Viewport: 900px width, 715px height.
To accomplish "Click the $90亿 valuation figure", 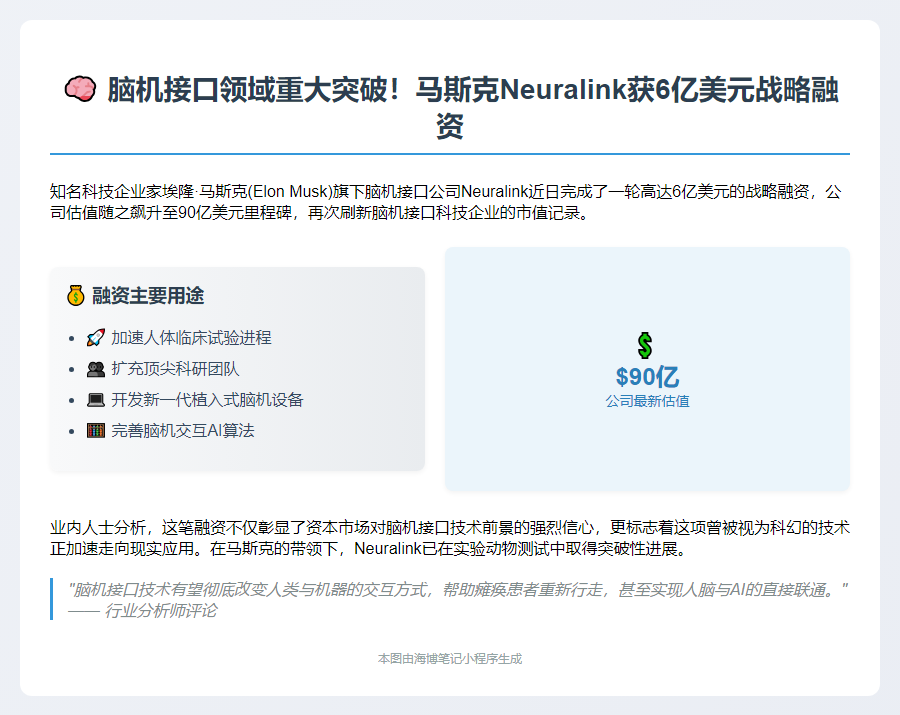I will [646, 377].
